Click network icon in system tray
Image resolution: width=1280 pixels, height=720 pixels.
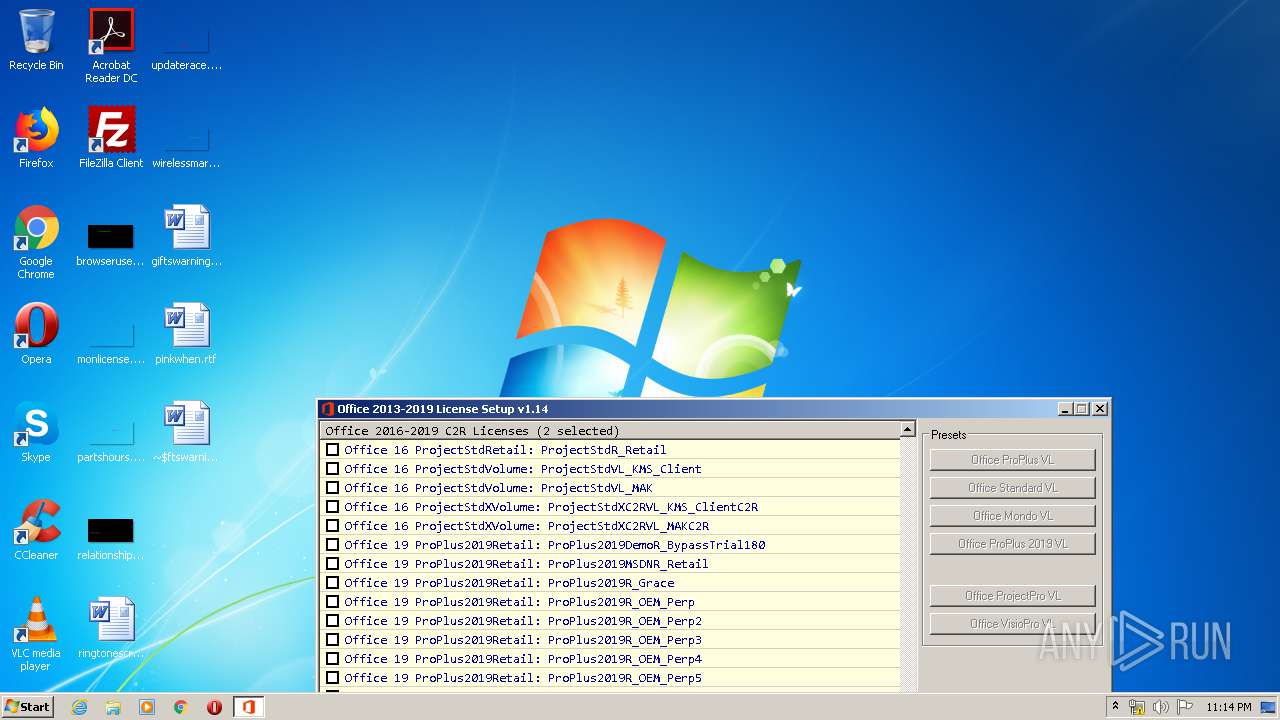coord(1137,707)
